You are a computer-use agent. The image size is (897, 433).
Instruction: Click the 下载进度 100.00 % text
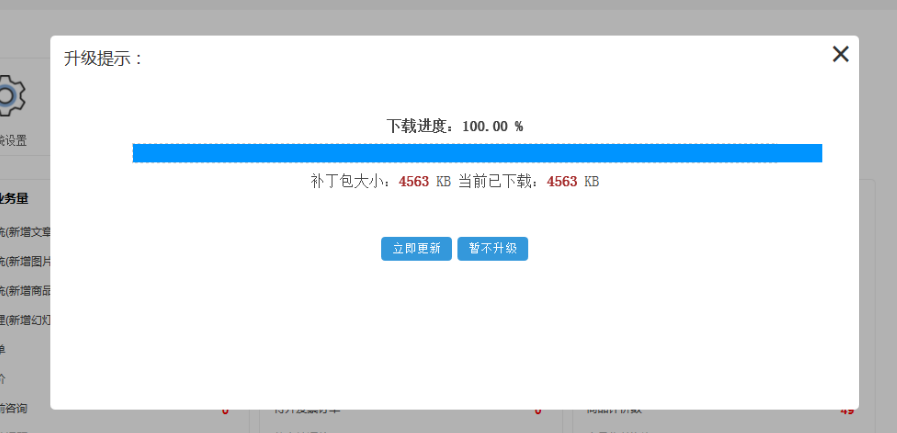point(455,126)
